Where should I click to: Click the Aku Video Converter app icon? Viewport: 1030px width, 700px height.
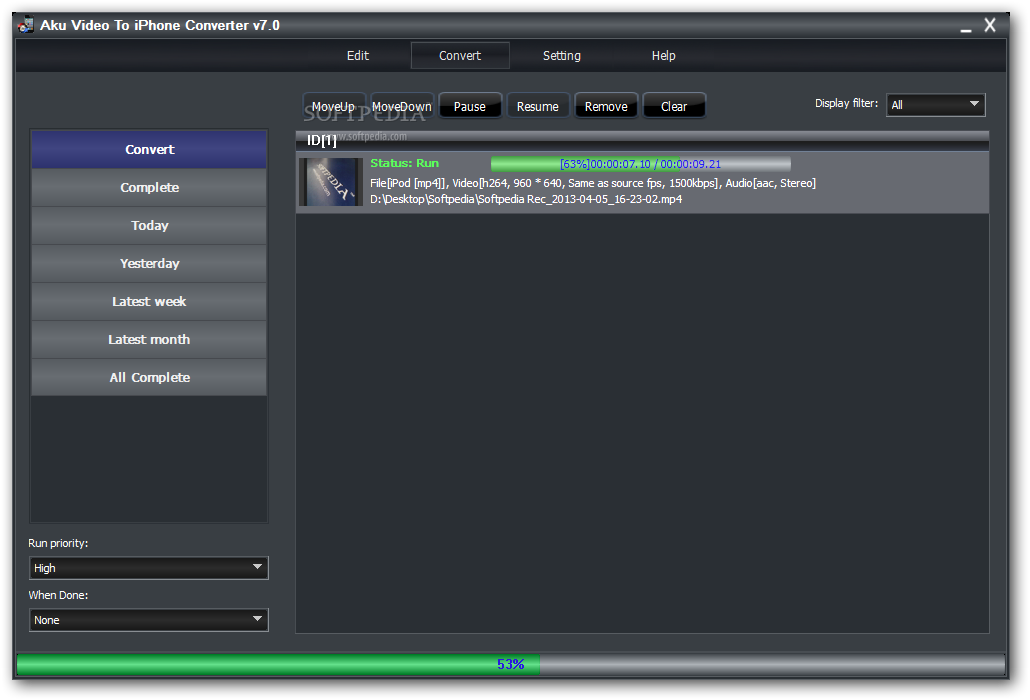coord(26,25)
